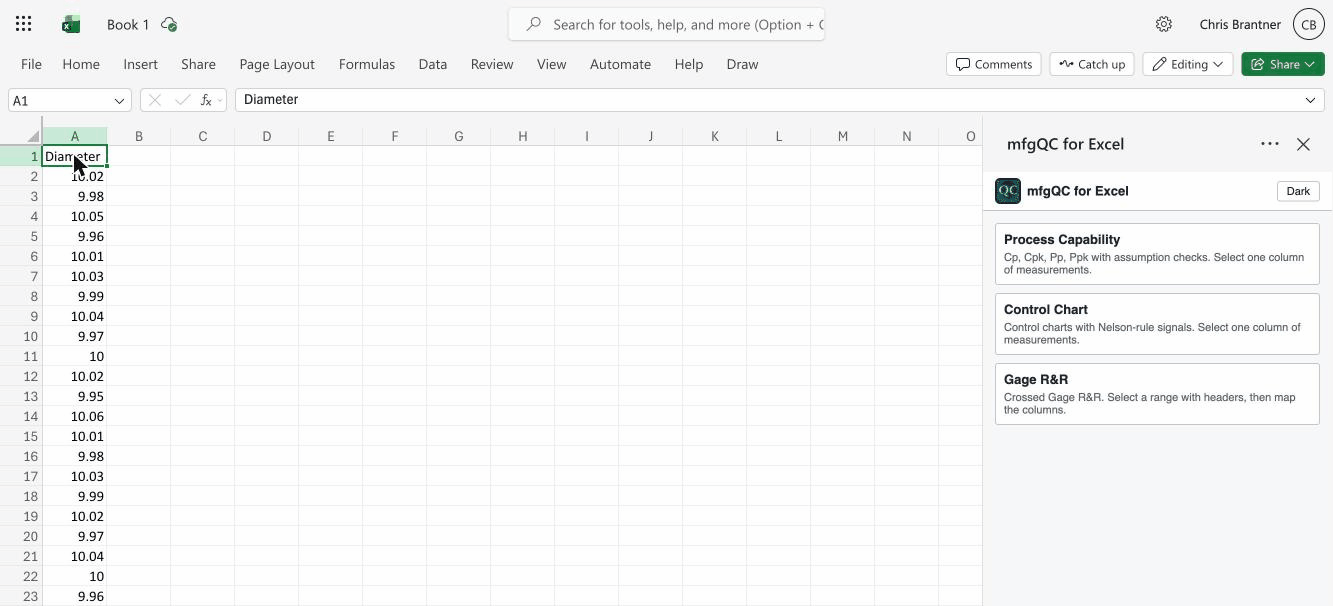Open the Share ribbon tab
This screenshot has width=1333, height=606.
point(198,64)
